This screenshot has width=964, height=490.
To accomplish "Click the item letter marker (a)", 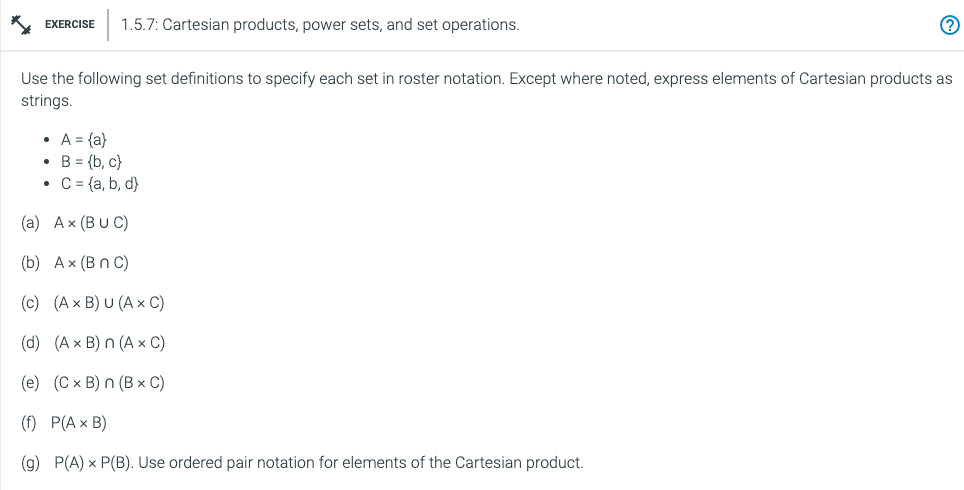I will tap(31, 222).
